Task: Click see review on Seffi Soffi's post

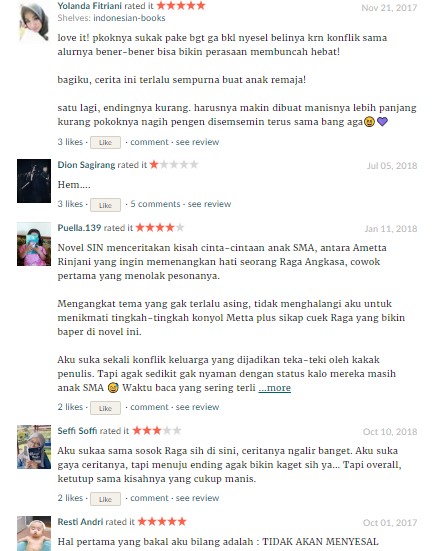Action: (x=197, y=498)
